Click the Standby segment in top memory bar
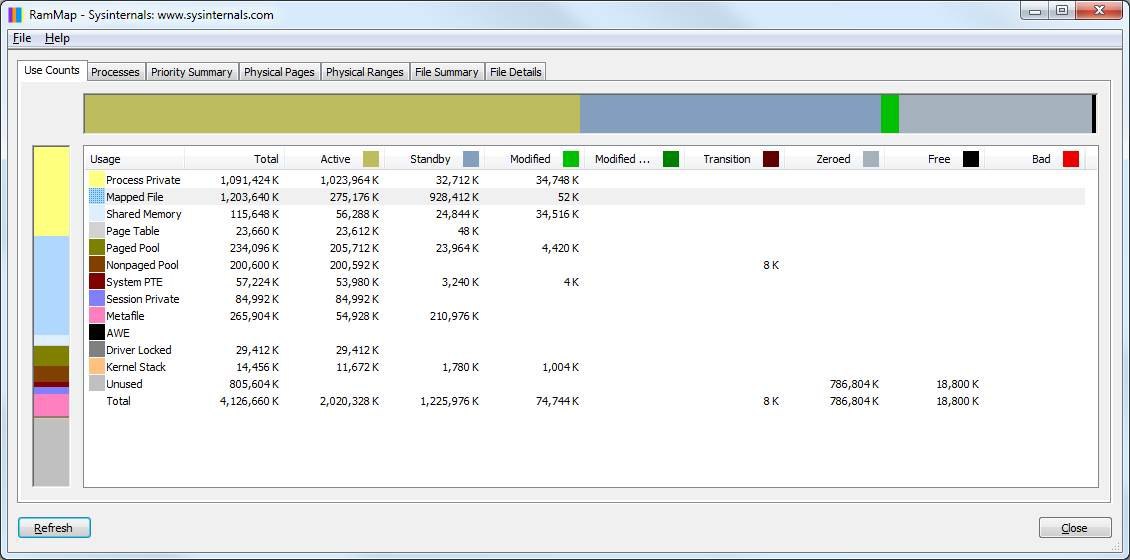Screen dimensions: 1130x560 tap(730, 114)
